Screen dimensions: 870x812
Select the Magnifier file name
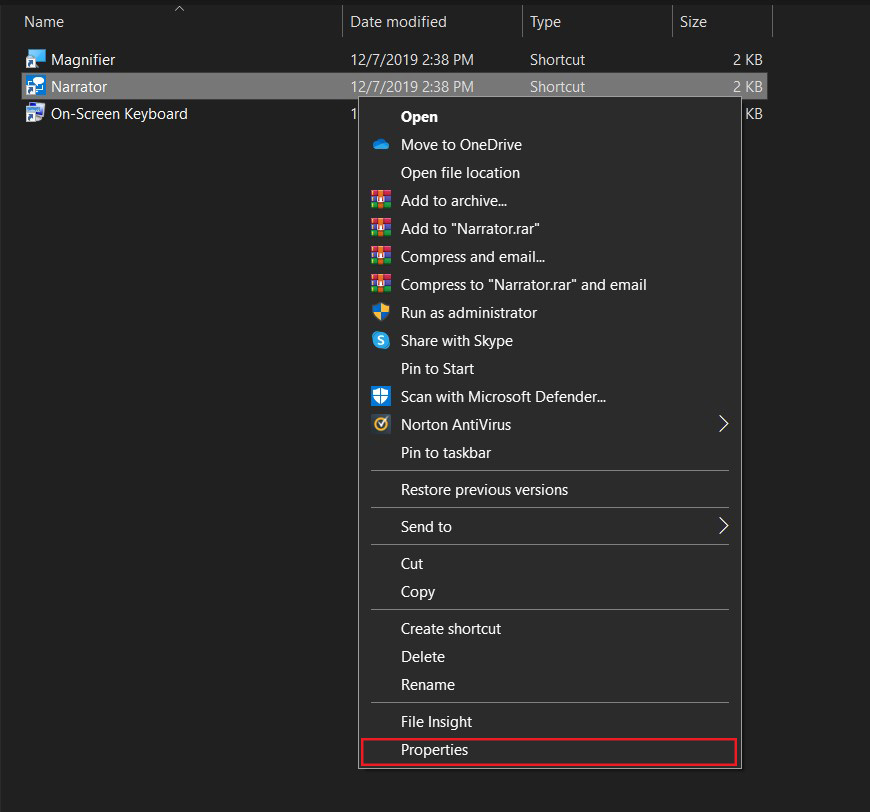83,60
